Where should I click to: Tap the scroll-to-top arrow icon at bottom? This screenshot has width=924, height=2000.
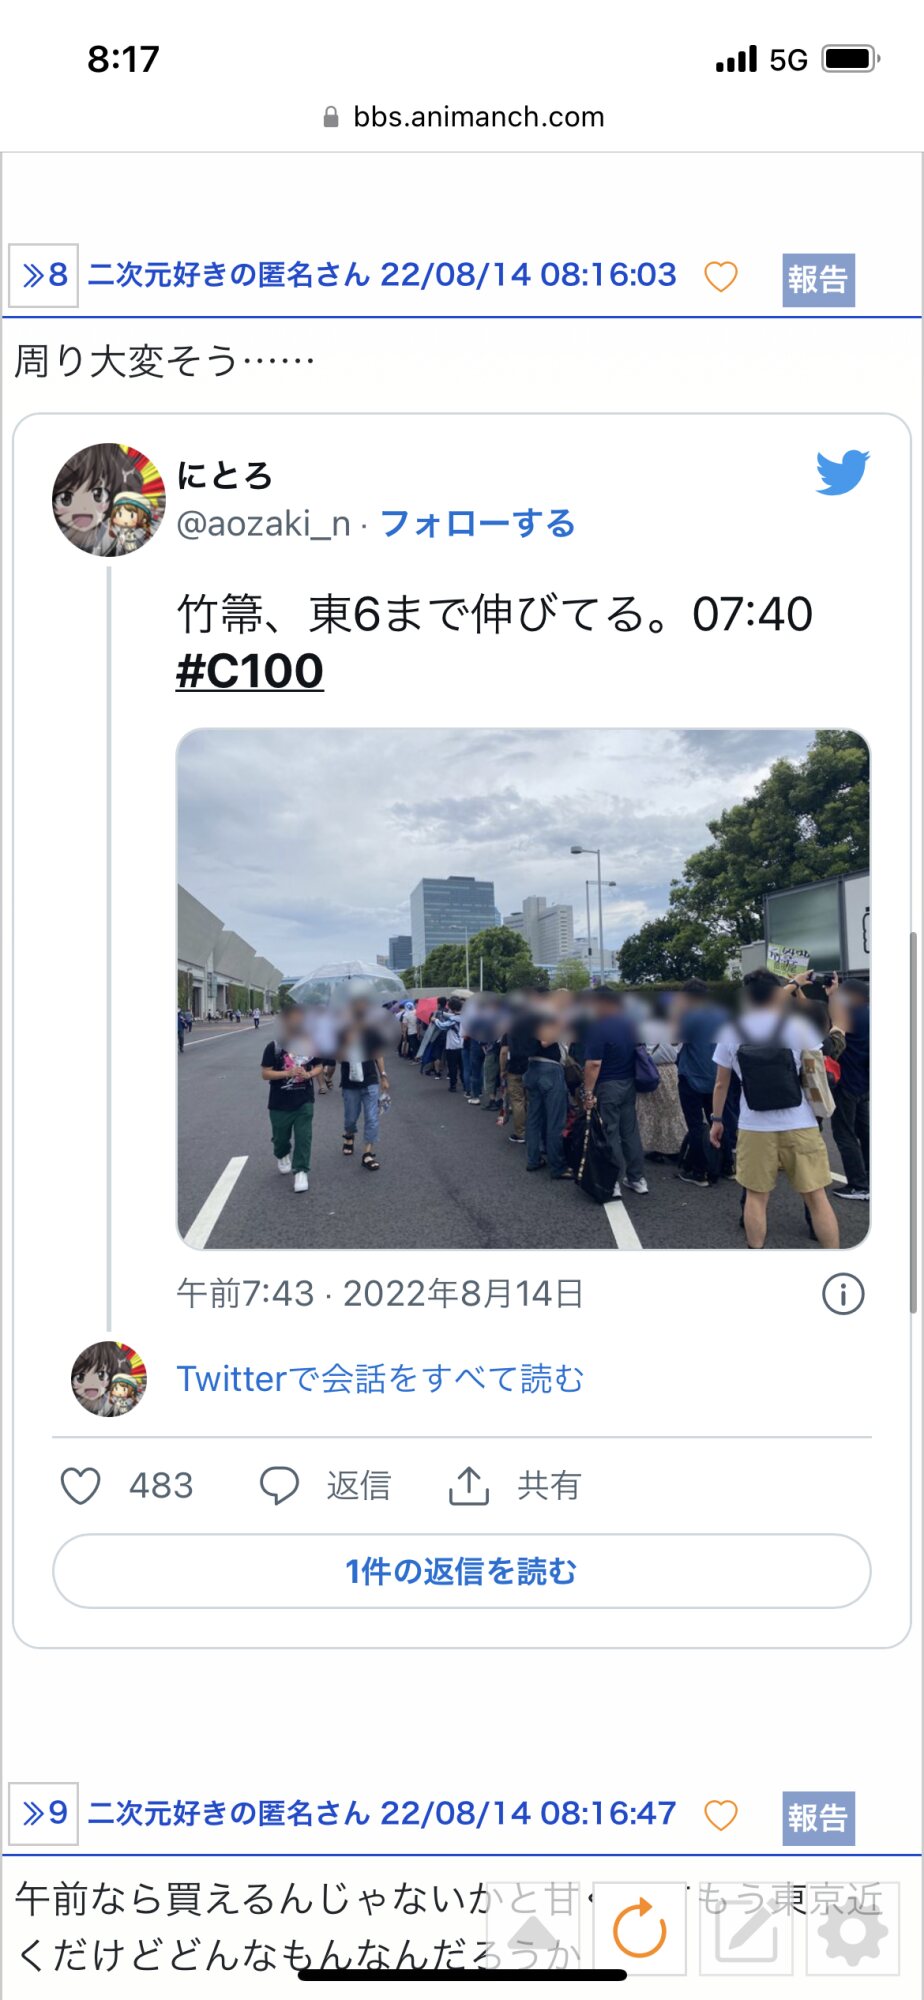pos(534,1928)
